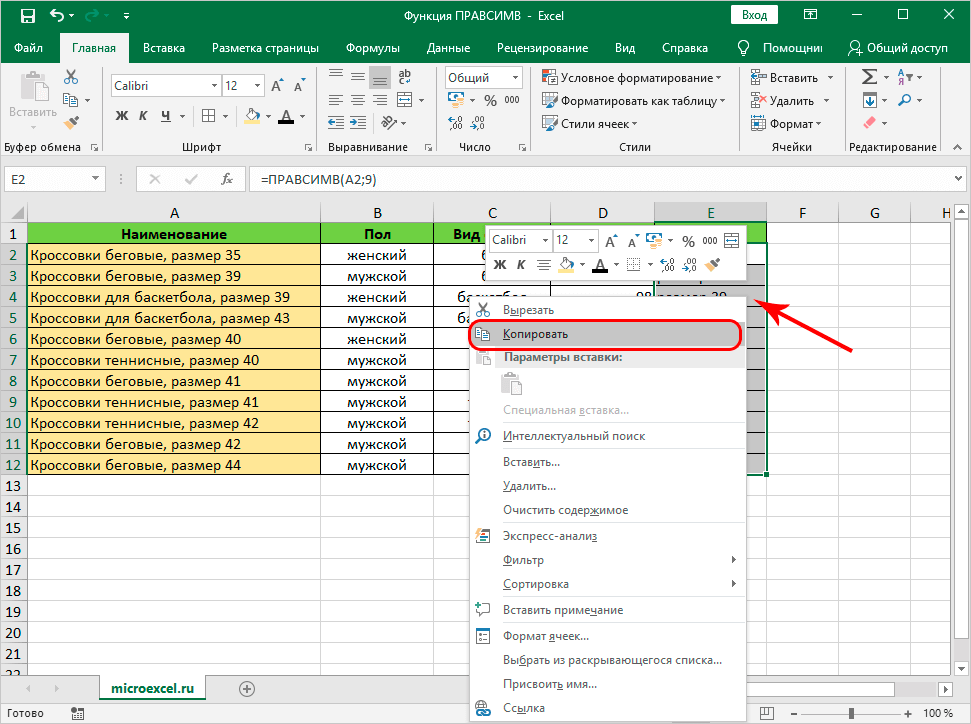The image size is (971, 724).
Task: Click the Clear eraser icon in Editing
Action: click(x=869, y=123)
